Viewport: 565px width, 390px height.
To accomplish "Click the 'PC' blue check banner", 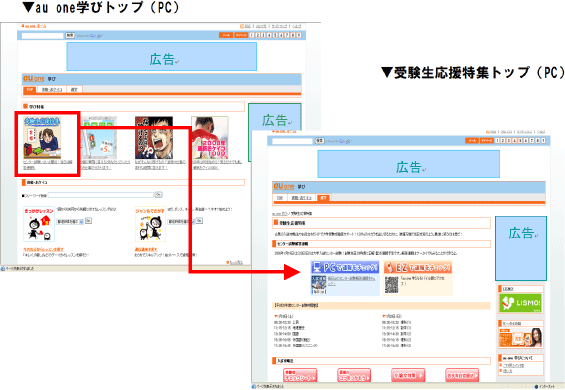I will point(345,267).
